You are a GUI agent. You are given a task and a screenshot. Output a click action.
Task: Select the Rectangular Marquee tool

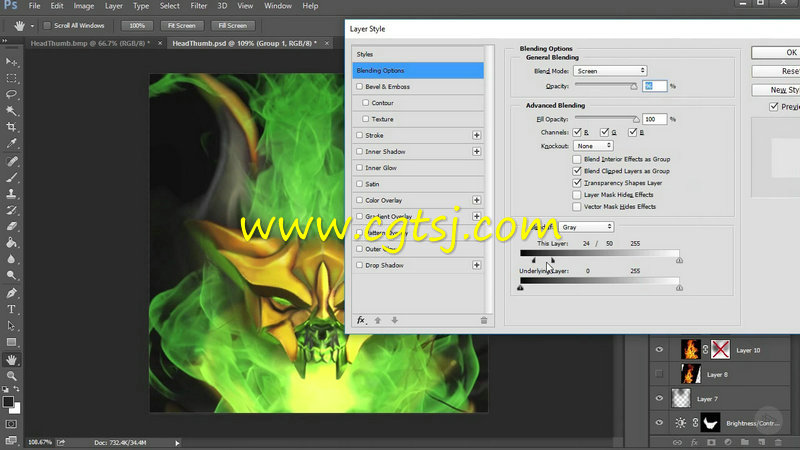[11, 78]
